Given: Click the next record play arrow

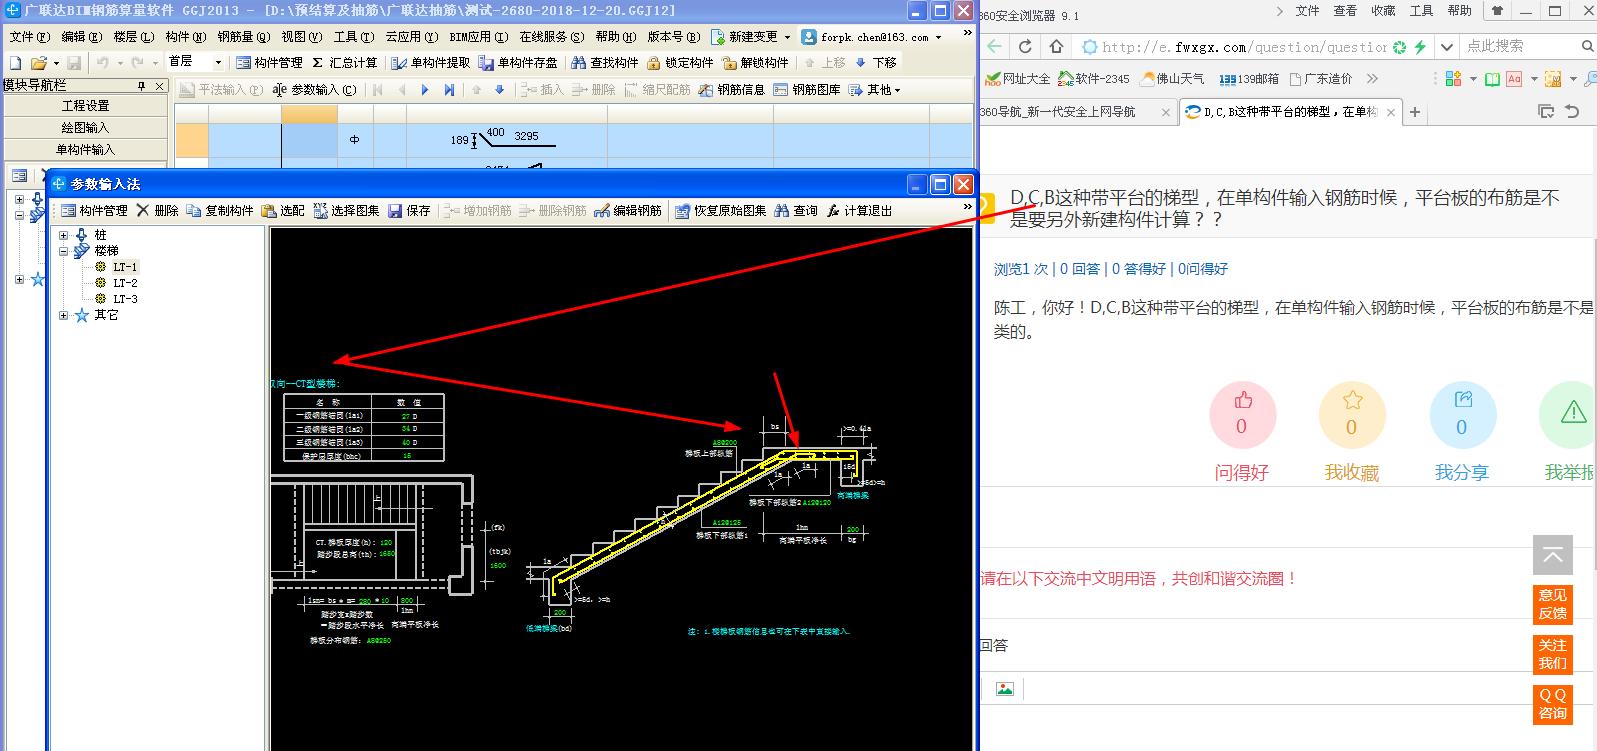Looking at the screenshot, I should point(425,90).
